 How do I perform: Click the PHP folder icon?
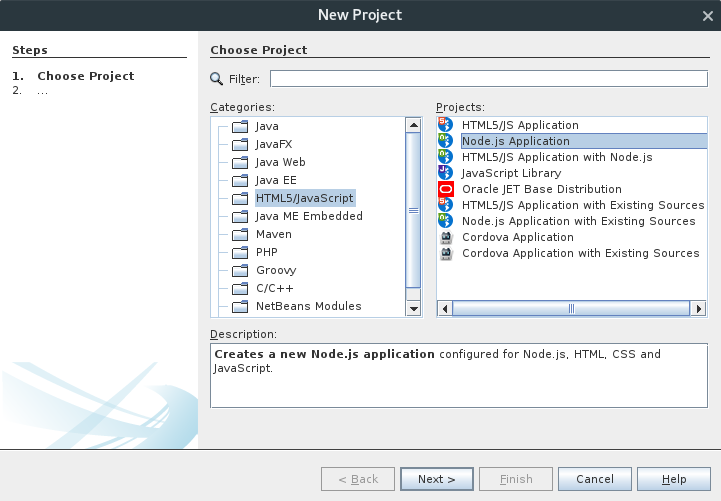click(x=240, y=252)
